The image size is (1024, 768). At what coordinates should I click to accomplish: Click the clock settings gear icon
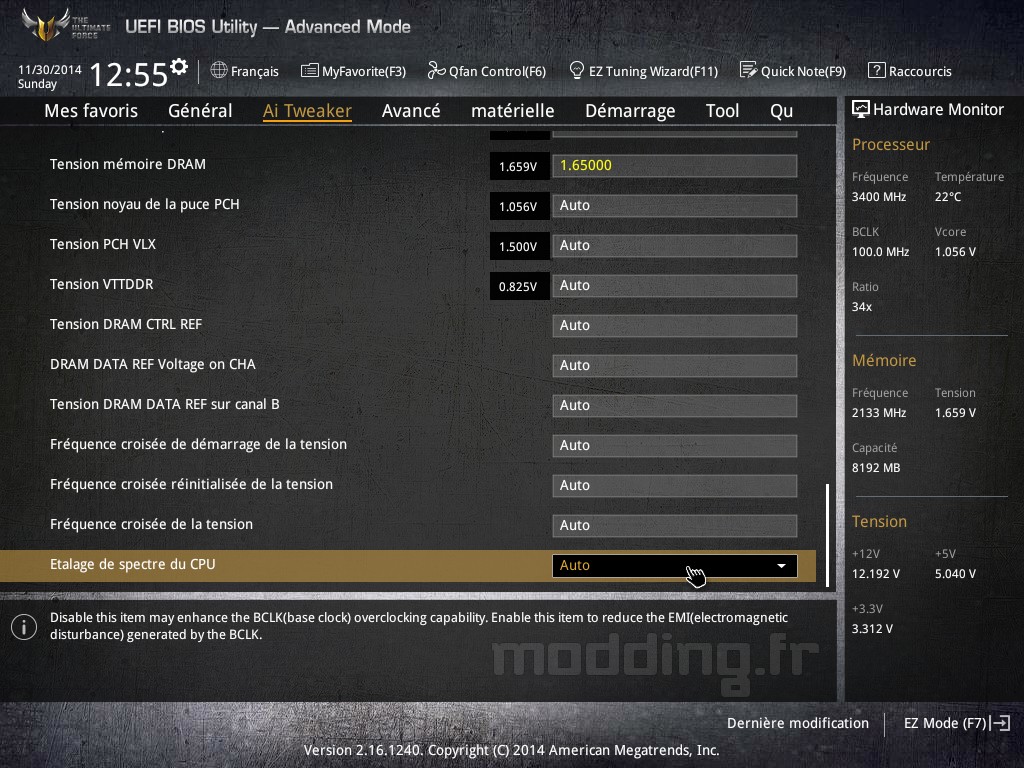click(x=179, y=66)
